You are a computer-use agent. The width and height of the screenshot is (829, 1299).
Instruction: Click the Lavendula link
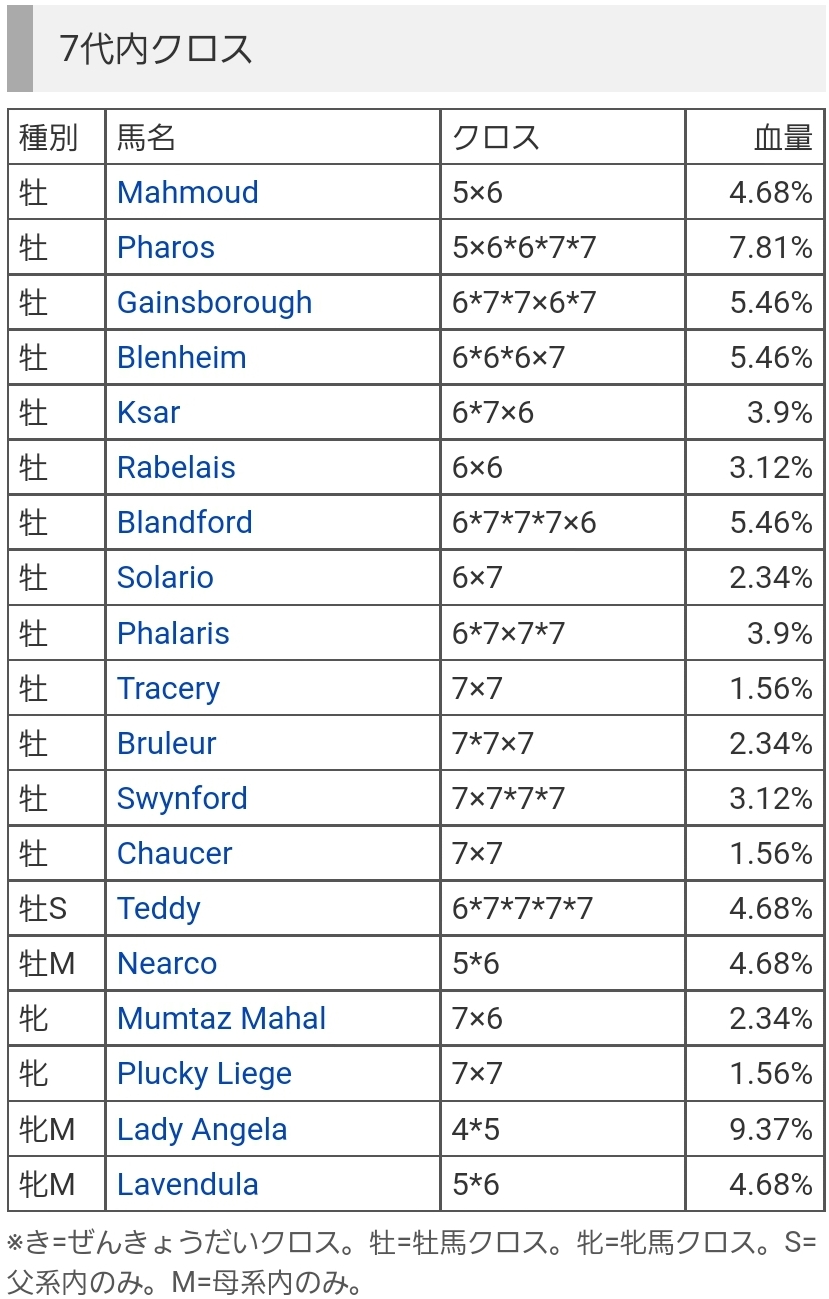187,1184
